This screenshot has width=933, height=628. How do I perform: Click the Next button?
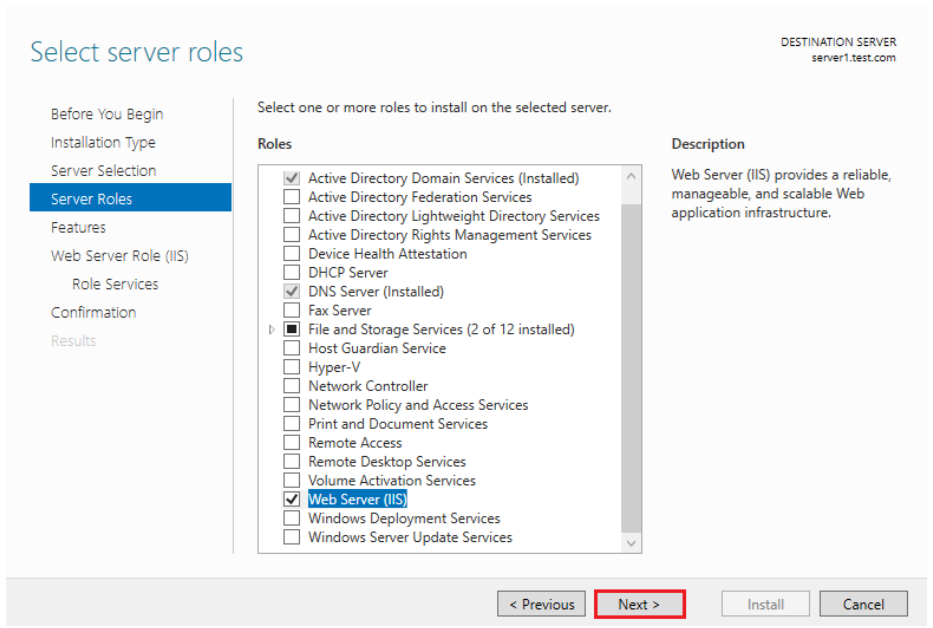pyautogui.click(x=639, y=604)
